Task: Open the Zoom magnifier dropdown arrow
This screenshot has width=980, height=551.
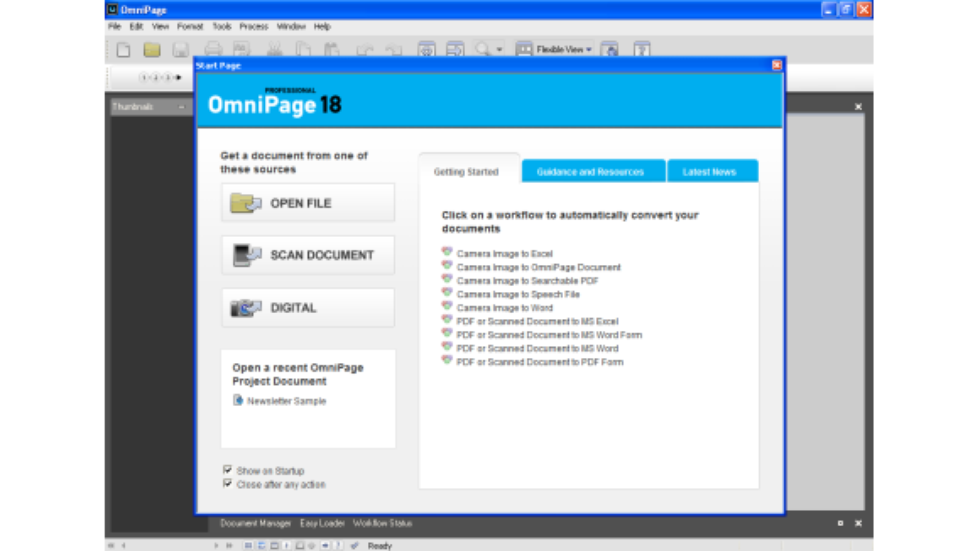Action: click(x=499, y=49)
